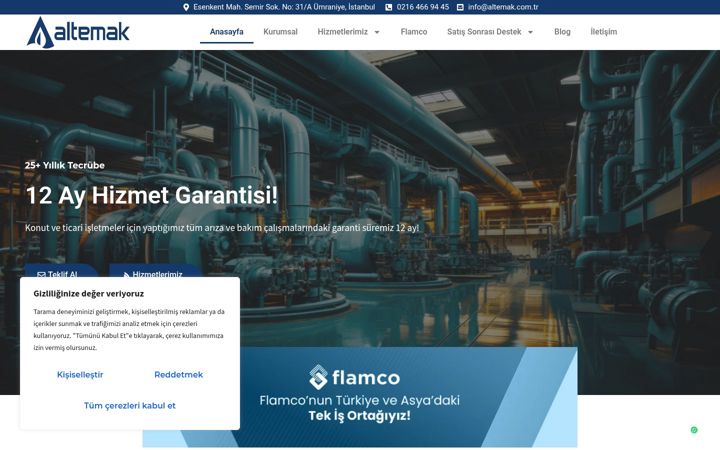This screenshot has height=450, width=720.
Task: Click the location pin icon in top bar
Action: click(x=186, y=7)
